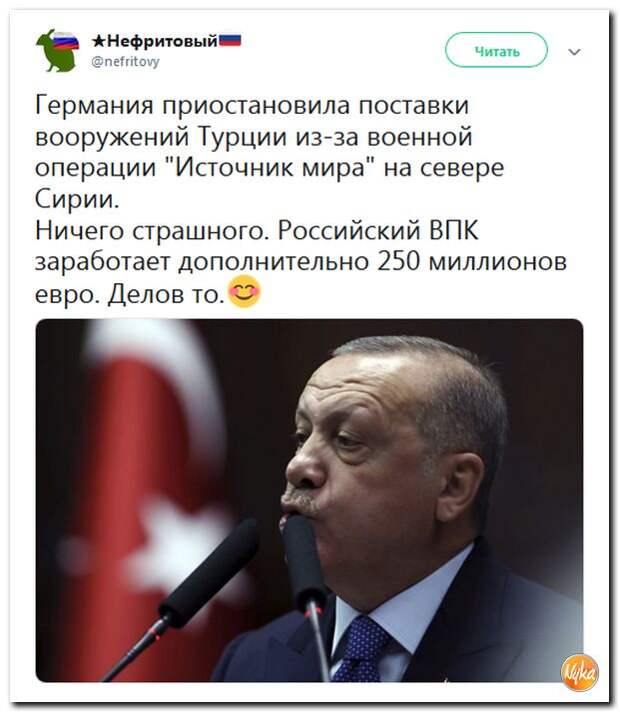Open the Нефритовый display name link
620x713 pixels.
[162, 41]
